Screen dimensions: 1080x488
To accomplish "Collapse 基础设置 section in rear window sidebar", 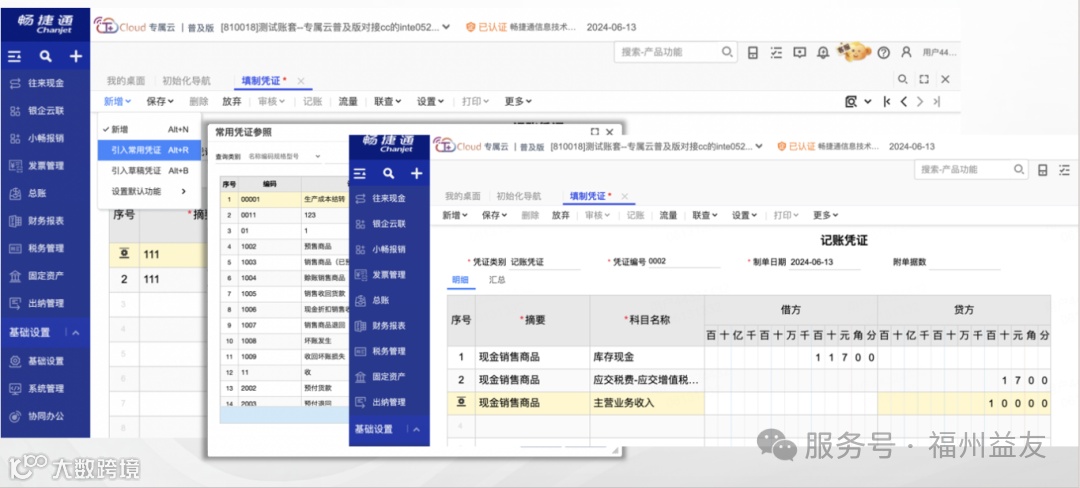I will click(x=76, y=333).
